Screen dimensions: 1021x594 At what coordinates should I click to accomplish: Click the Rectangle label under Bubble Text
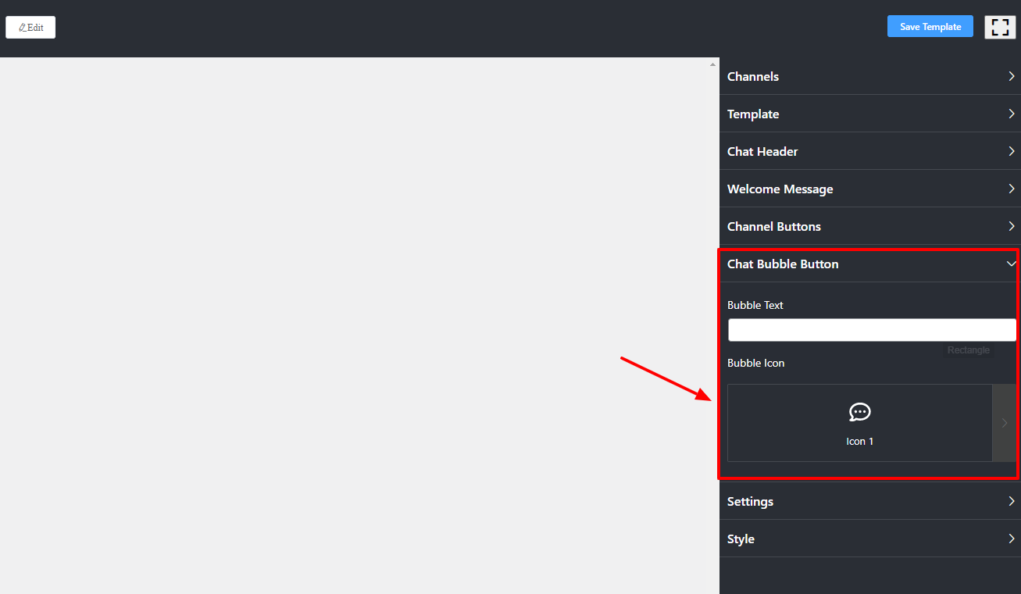pos(967,350)
